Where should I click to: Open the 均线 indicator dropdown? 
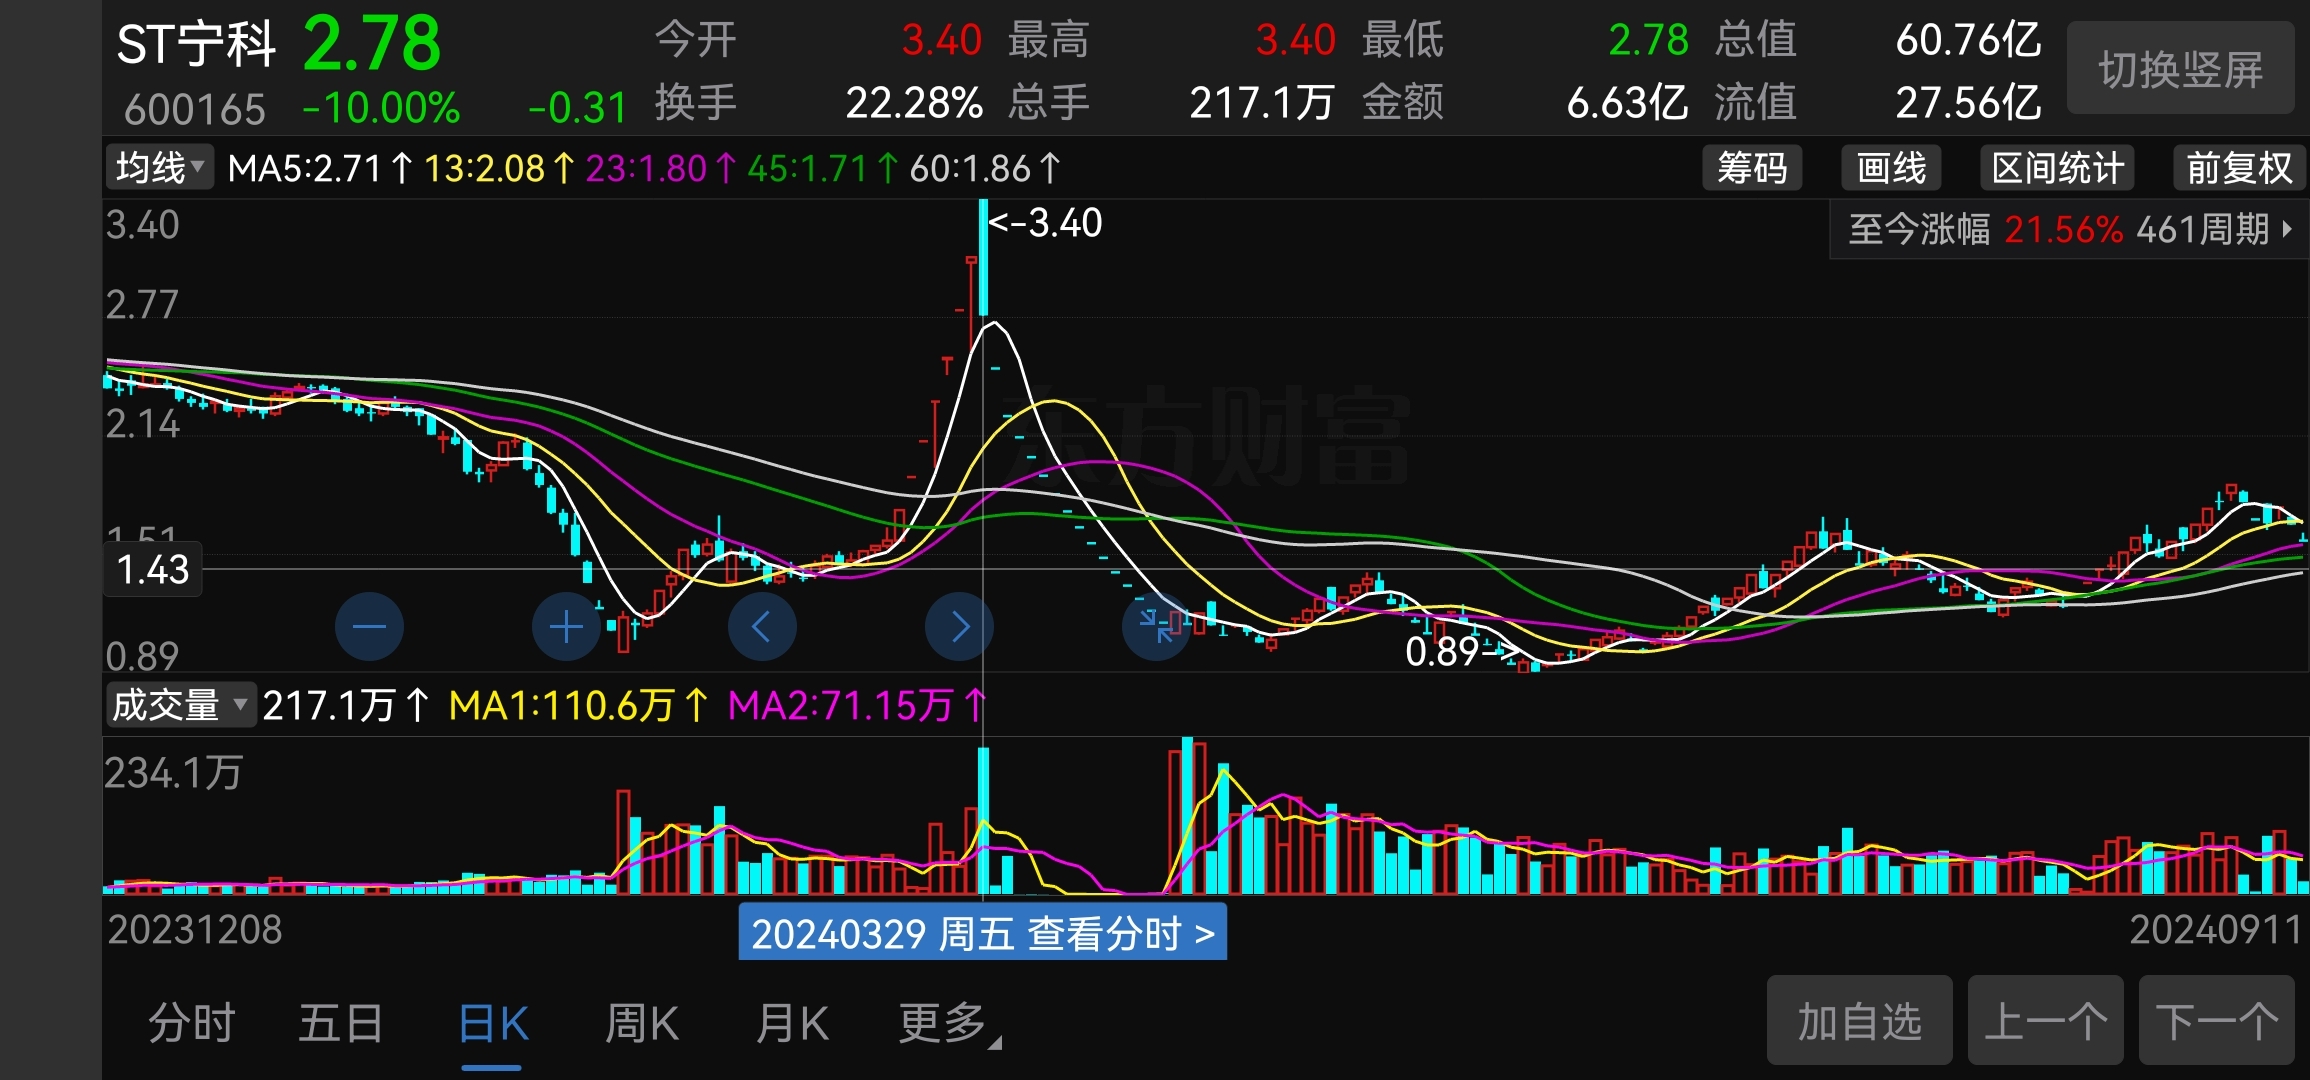pyautogui.click(x=159, y=168)
